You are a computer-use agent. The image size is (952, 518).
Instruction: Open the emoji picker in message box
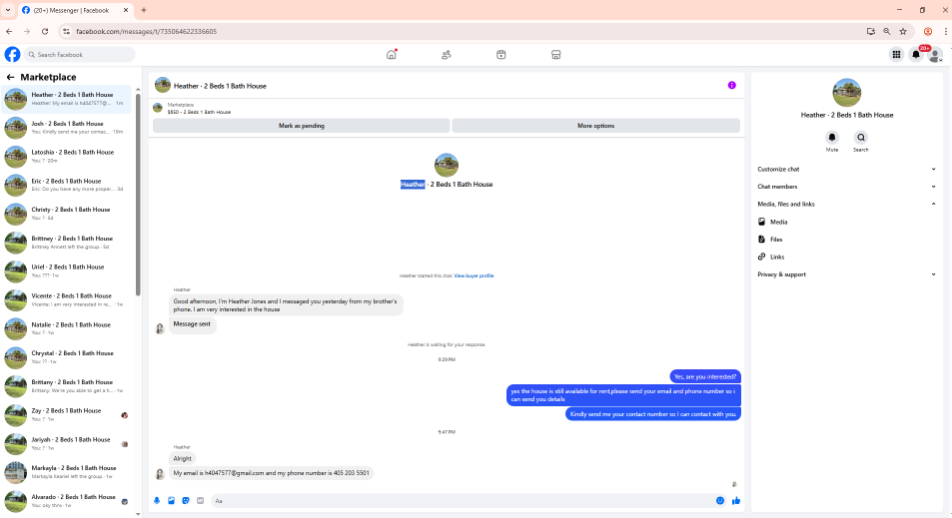[x=720, y=500]
